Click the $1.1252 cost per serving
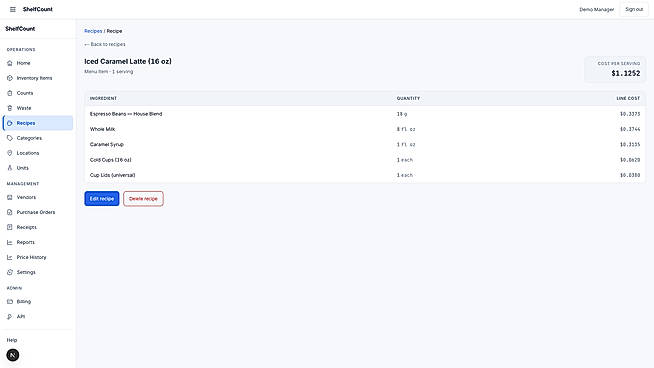This screenshot has height=368, width=654. coord(626,73)
